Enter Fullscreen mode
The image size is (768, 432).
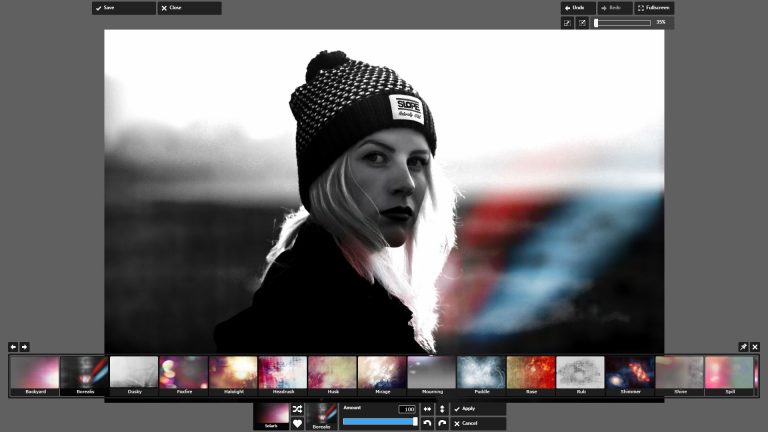tap(653, 8)
